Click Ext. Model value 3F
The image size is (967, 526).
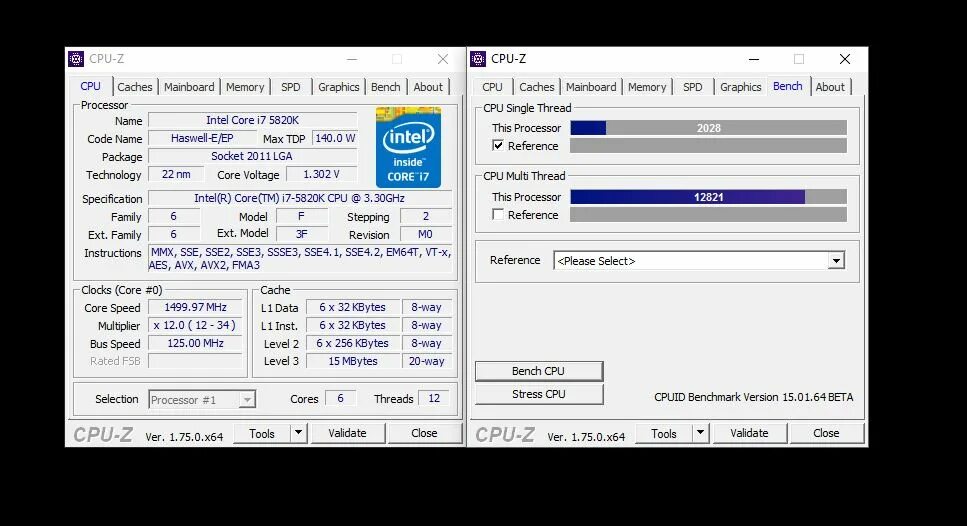302,234
